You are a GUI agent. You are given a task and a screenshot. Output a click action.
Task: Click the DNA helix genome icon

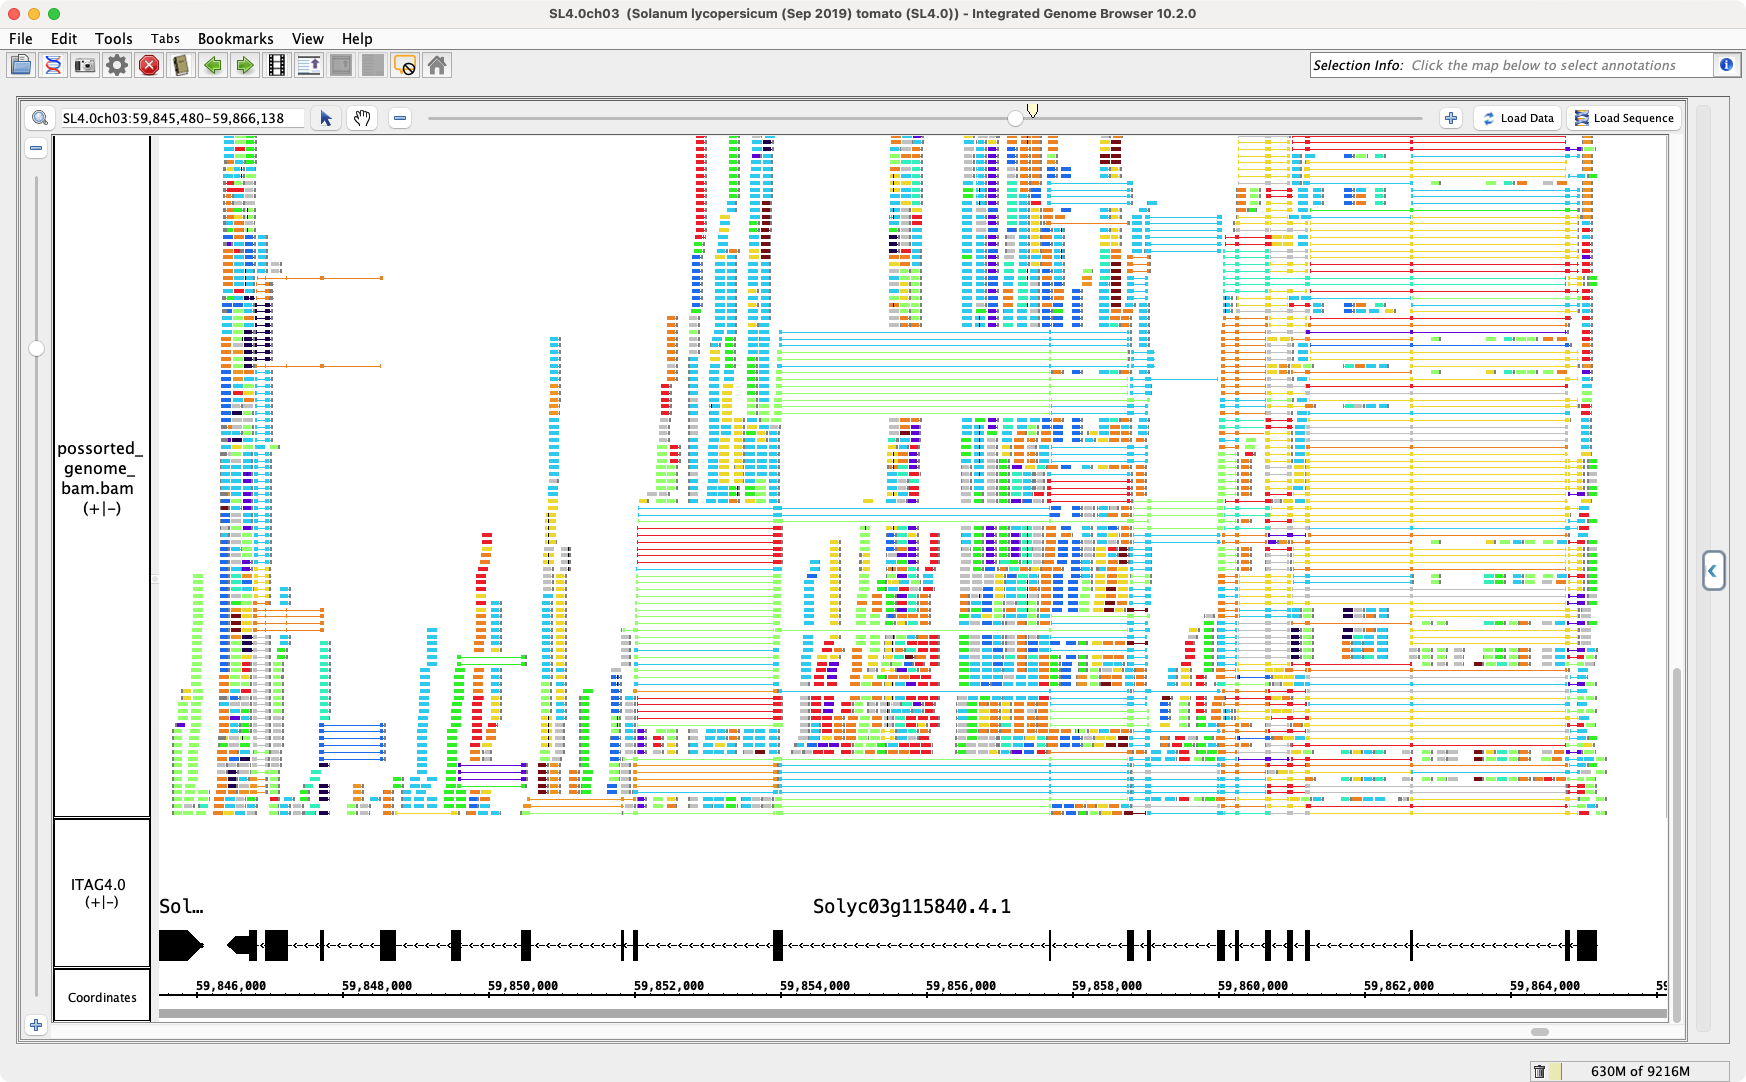pos(53,66)
